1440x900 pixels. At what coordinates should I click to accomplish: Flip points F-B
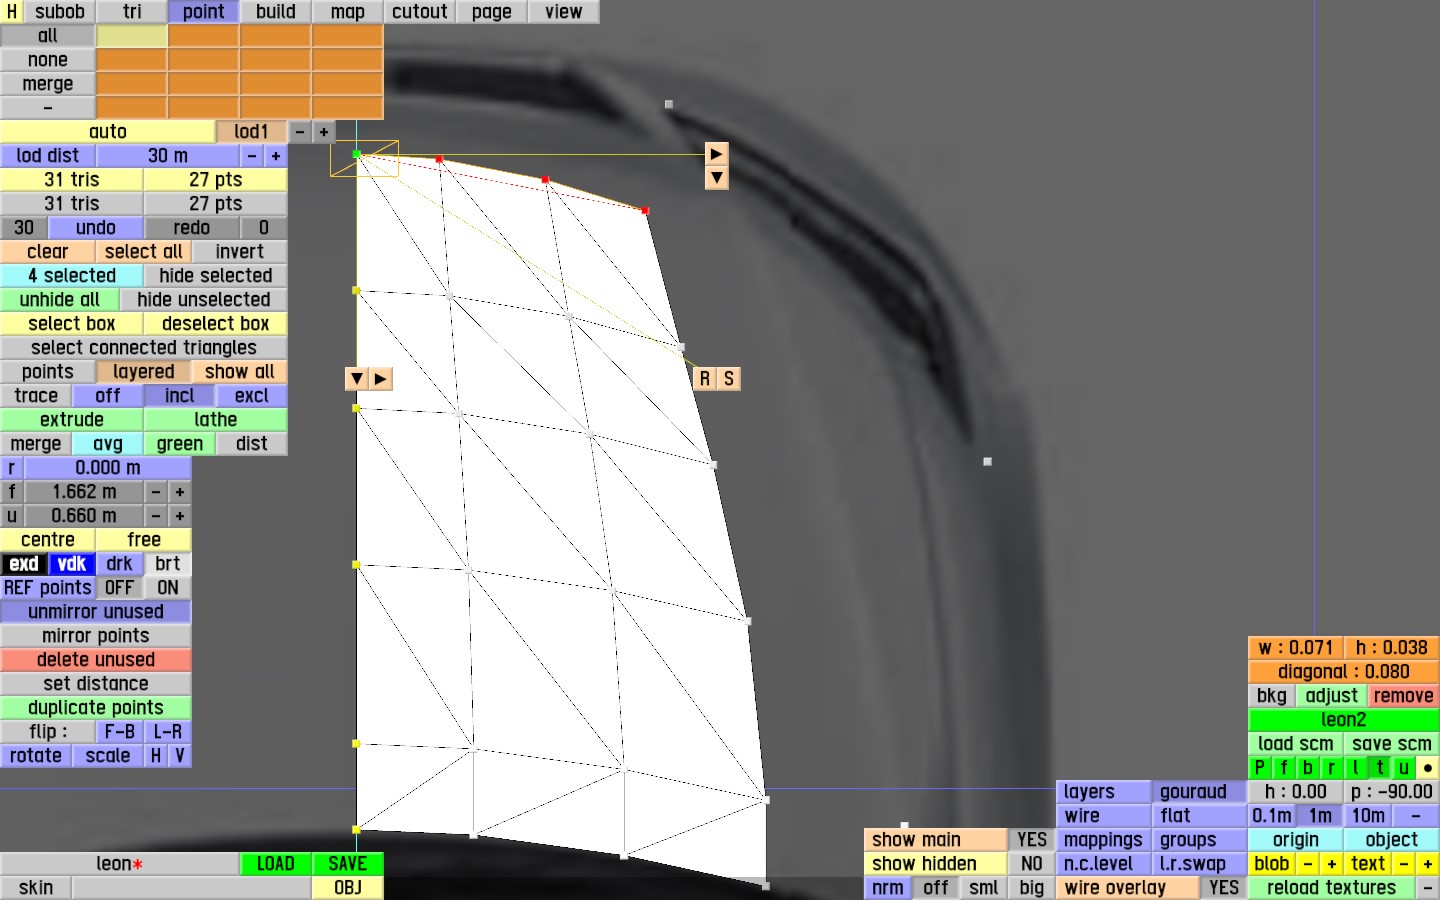coord(120,732)
